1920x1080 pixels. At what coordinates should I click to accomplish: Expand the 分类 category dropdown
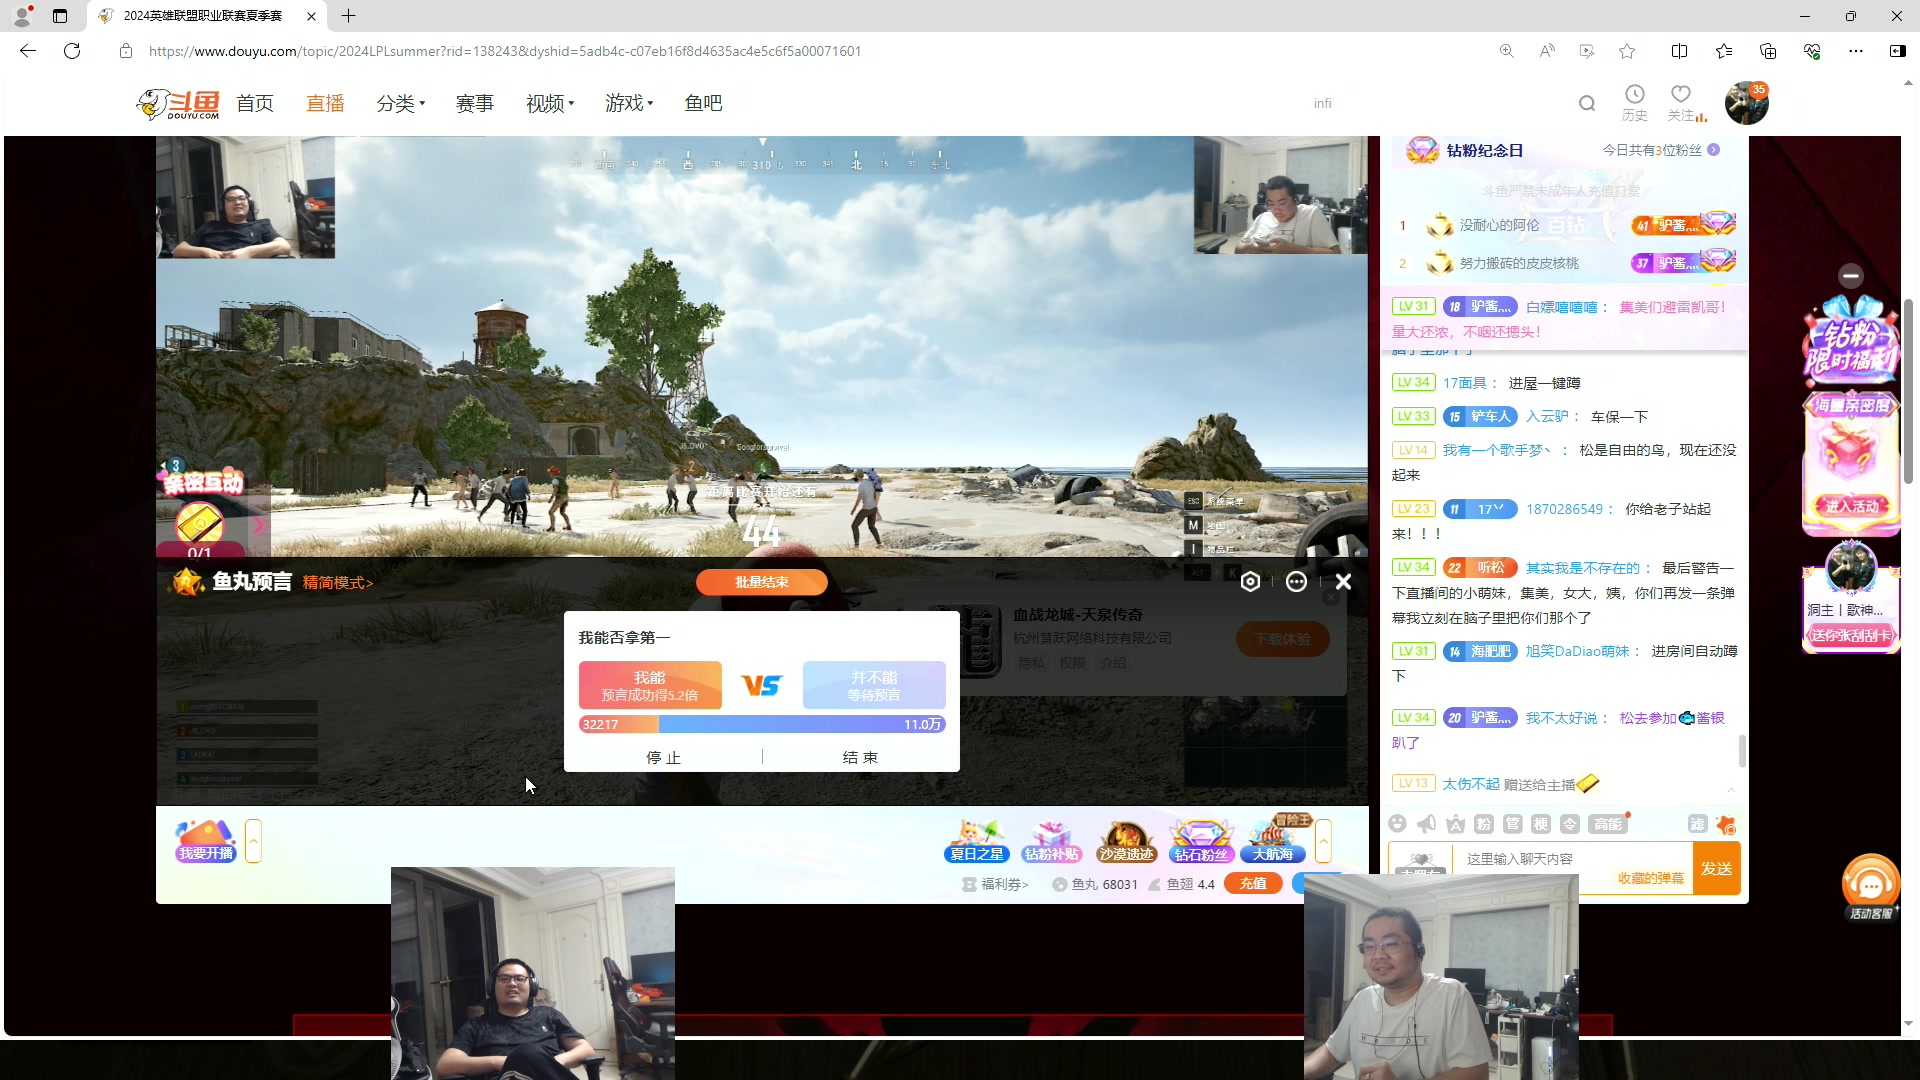(x=400, y=103)
